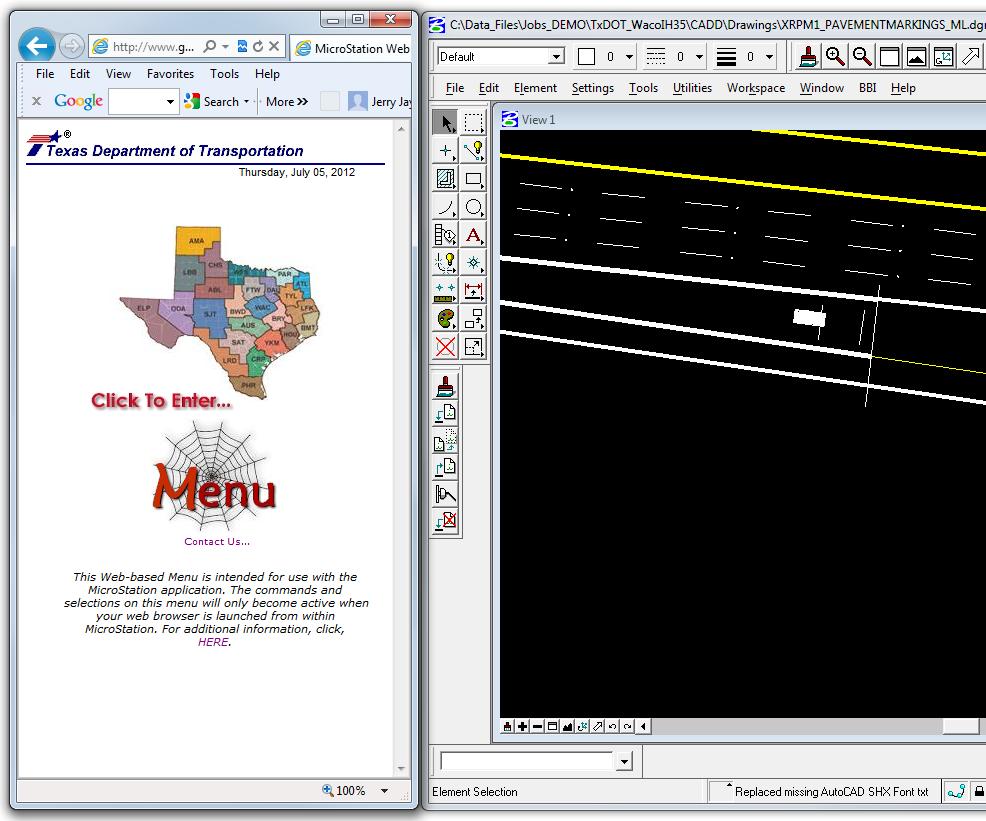The width and height of the screenshot is (986, 821).
Task: Follow the 'Contact Us...' link
Action: pos(217,541)
